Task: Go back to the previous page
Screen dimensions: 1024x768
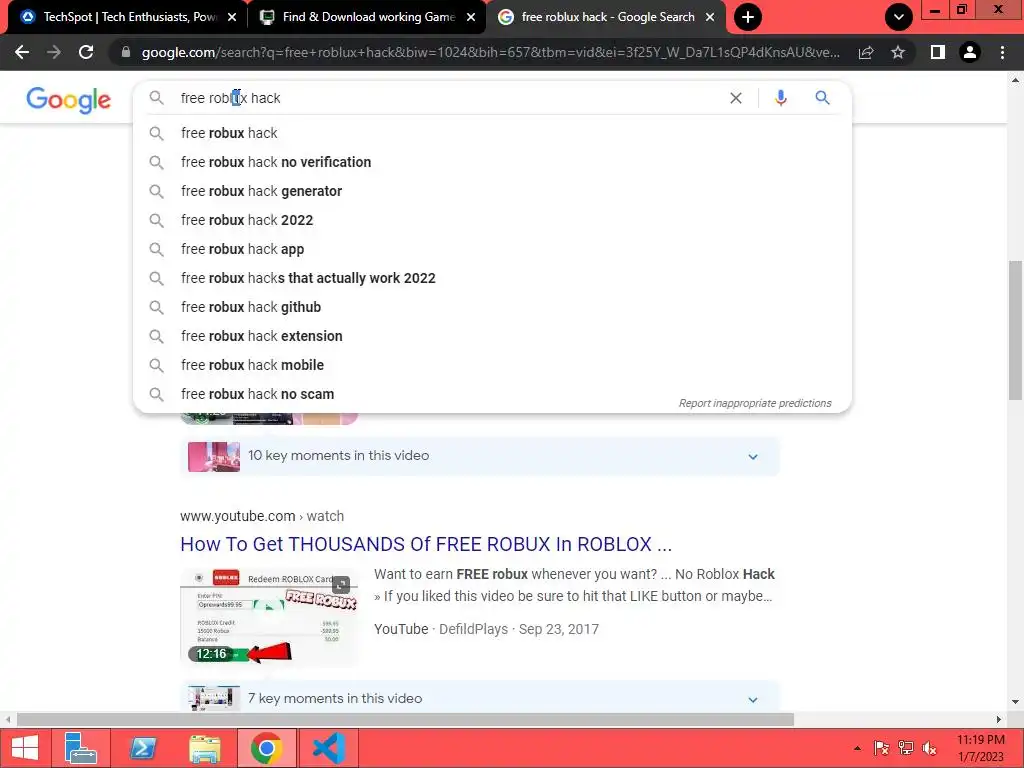Action: point(22,52)
